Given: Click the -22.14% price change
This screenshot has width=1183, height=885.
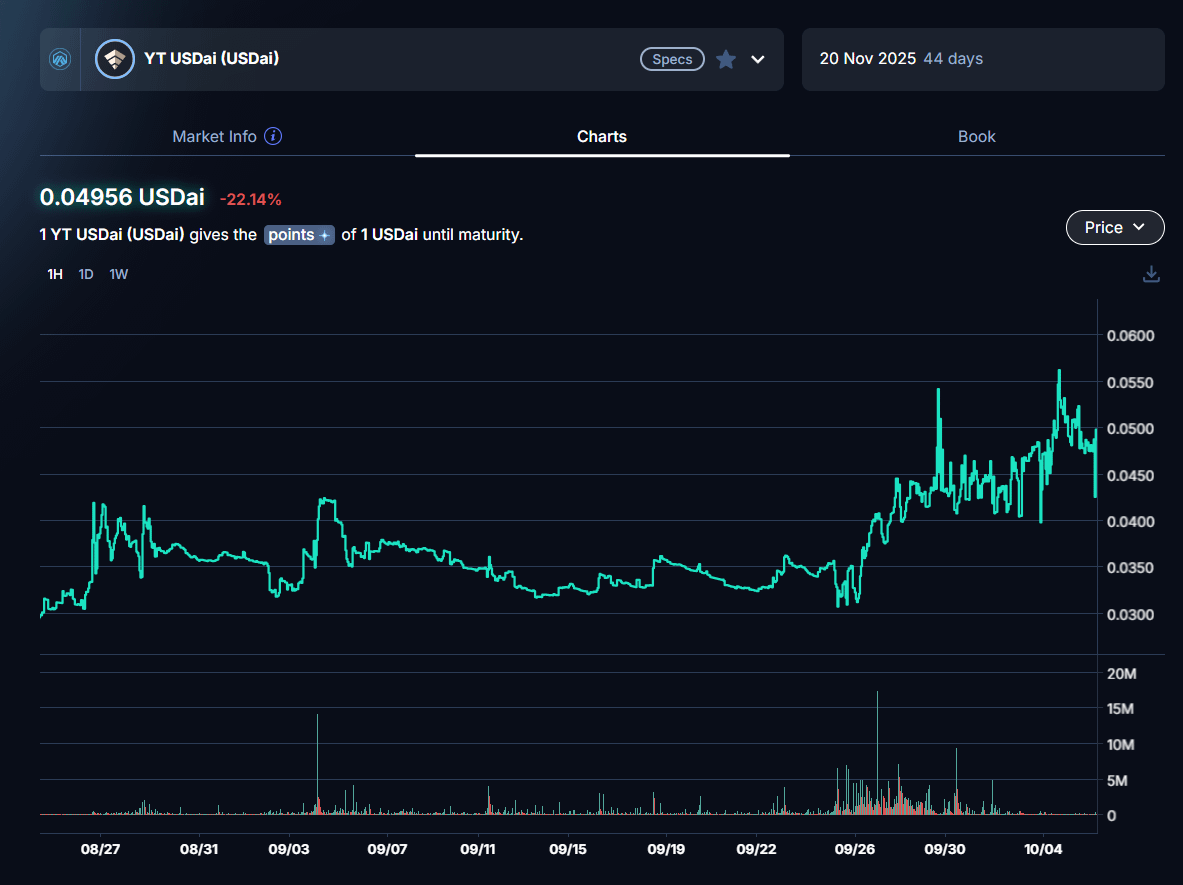Looking at the screenshot, I should coord(250,199).
